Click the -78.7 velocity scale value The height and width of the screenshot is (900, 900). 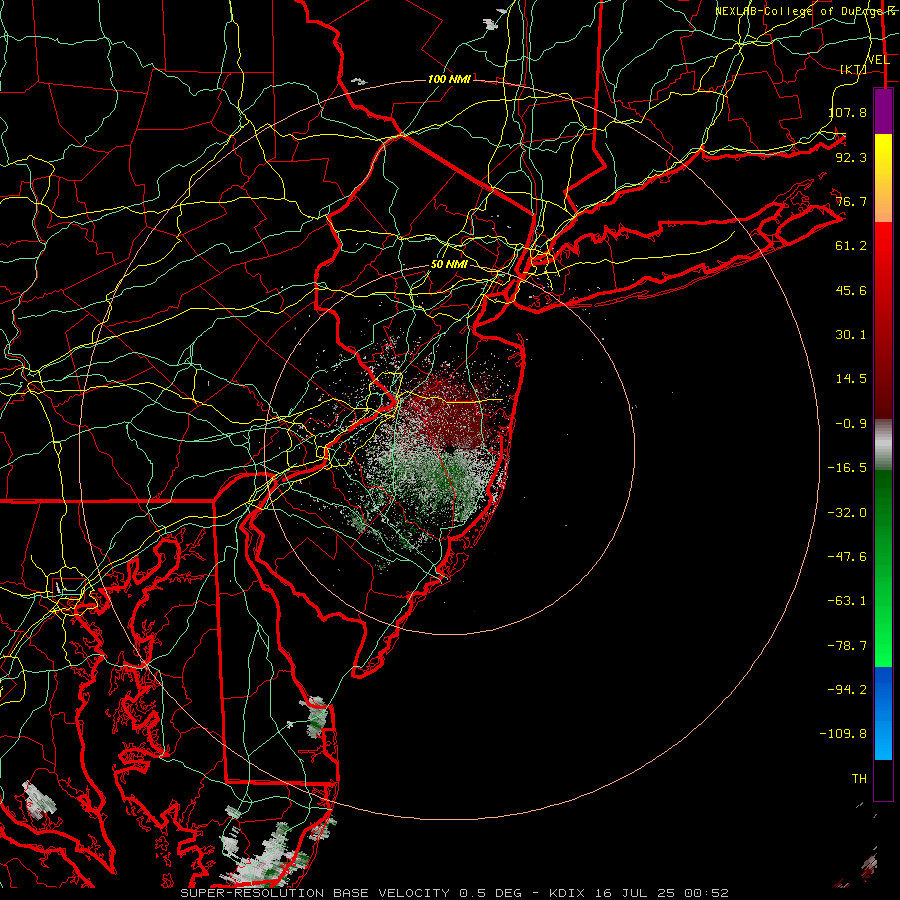pyautogui.click(x=847, y=645)
